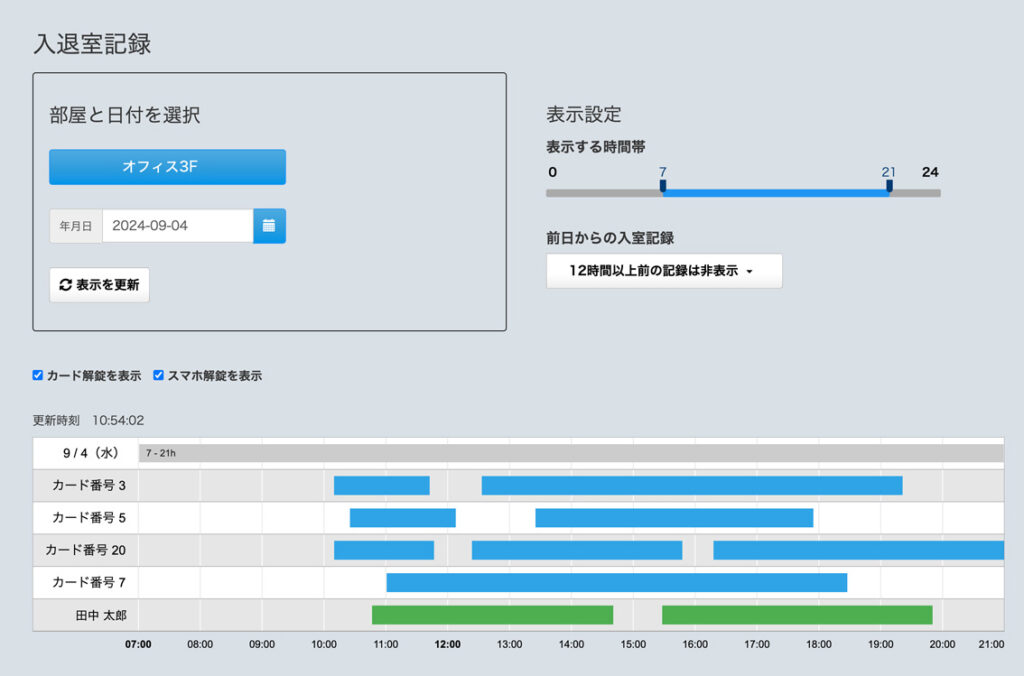The height and width of the screenshot is (676, 1024).
Task: Click the gray 7 - 21h header bar
Action: point(570,453)
